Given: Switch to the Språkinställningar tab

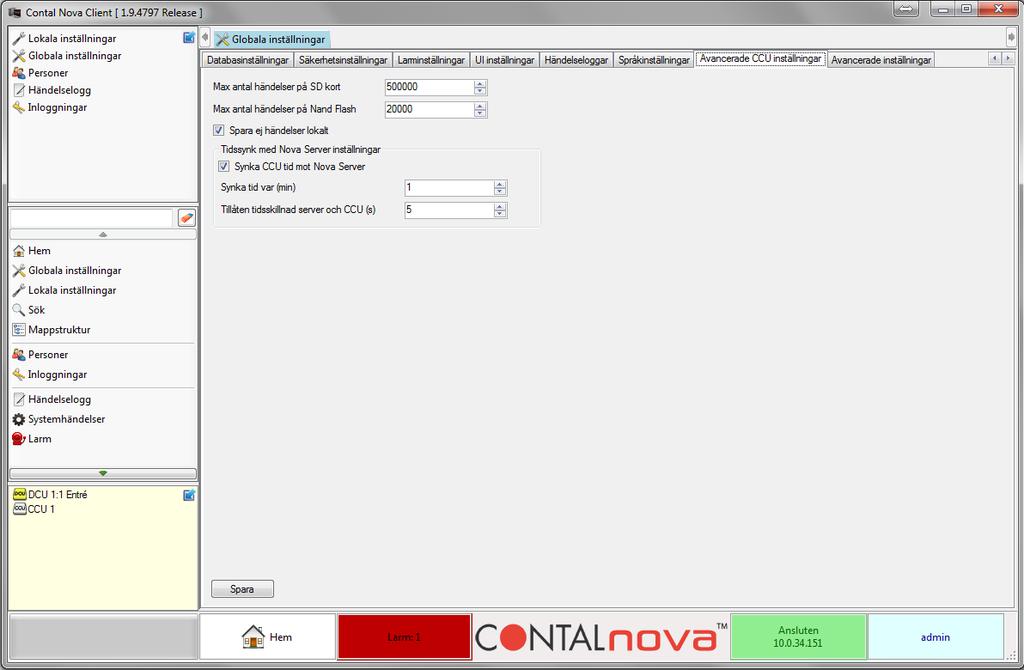Looking at the screenshot, I should pos(654,60).
